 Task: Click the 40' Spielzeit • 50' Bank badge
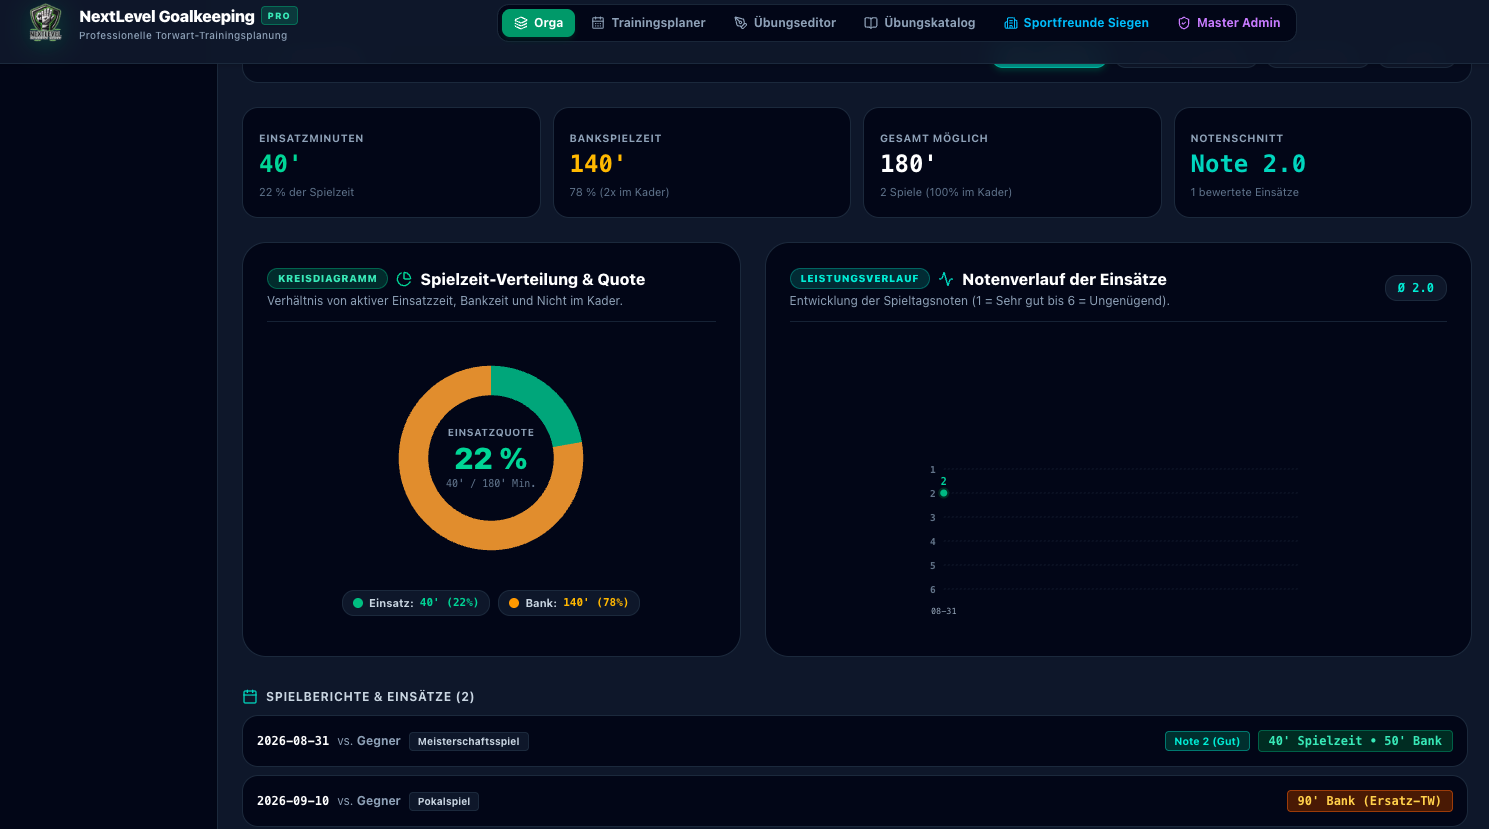pos(1355,741)
